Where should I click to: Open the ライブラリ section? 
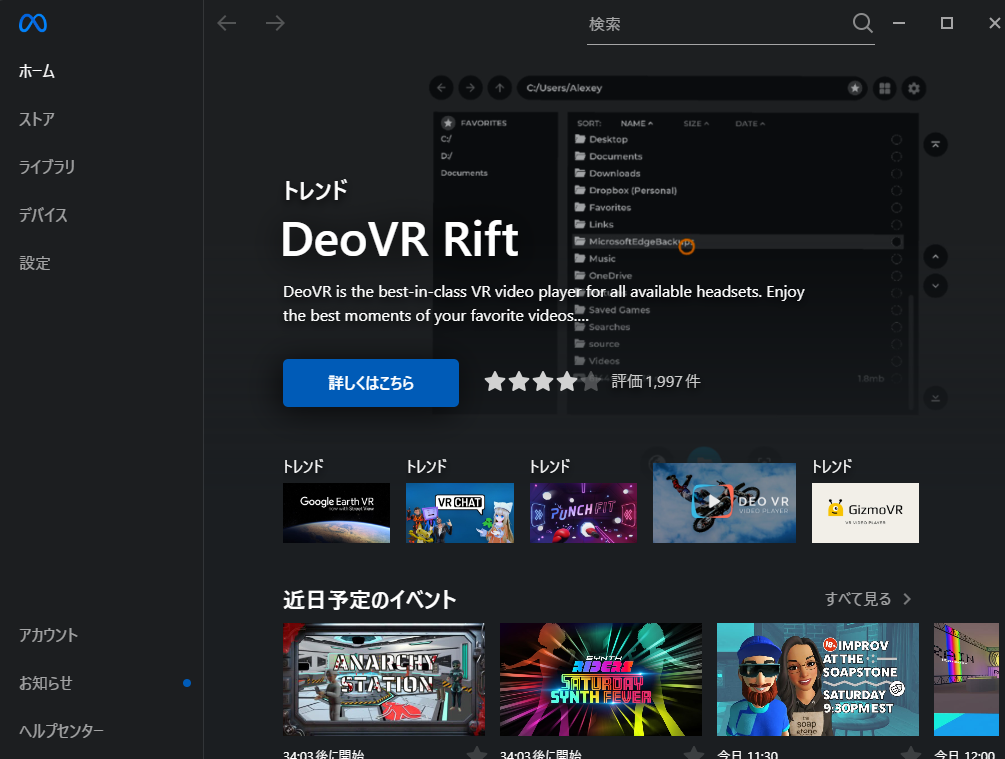(47, 167)
